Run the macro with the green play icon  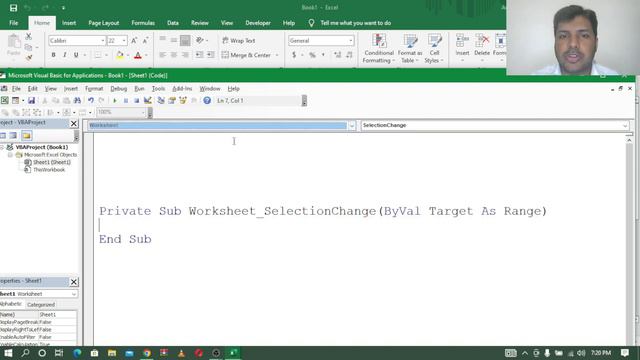115,100
